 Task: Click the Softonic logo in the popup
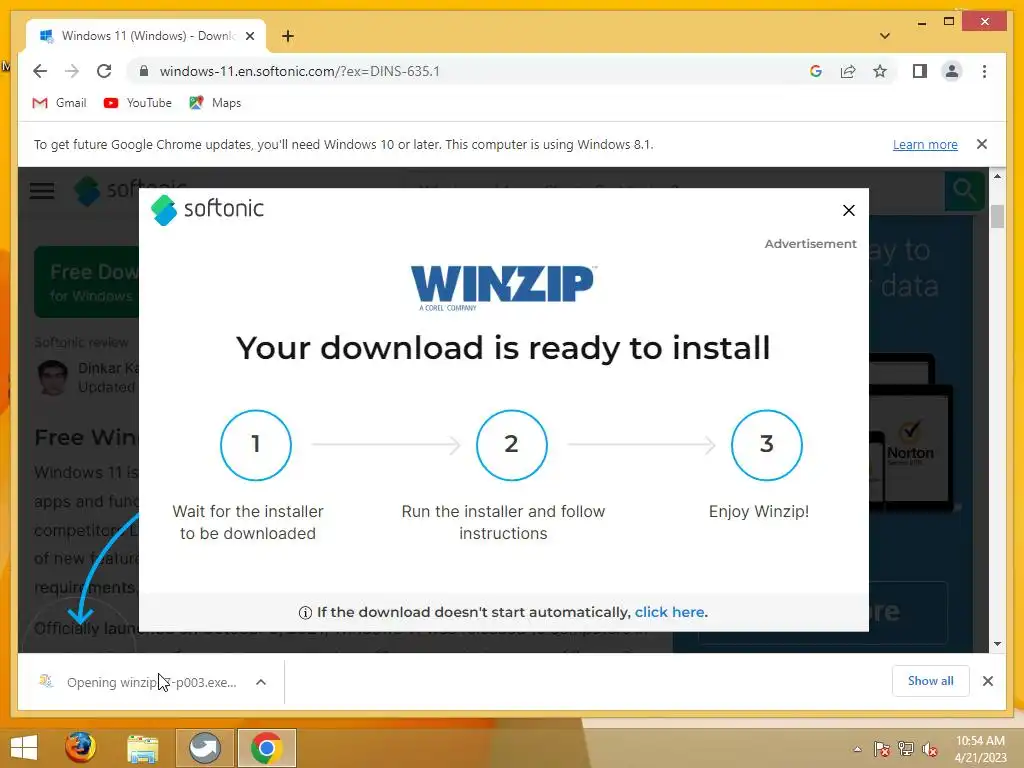coord(208,210)
